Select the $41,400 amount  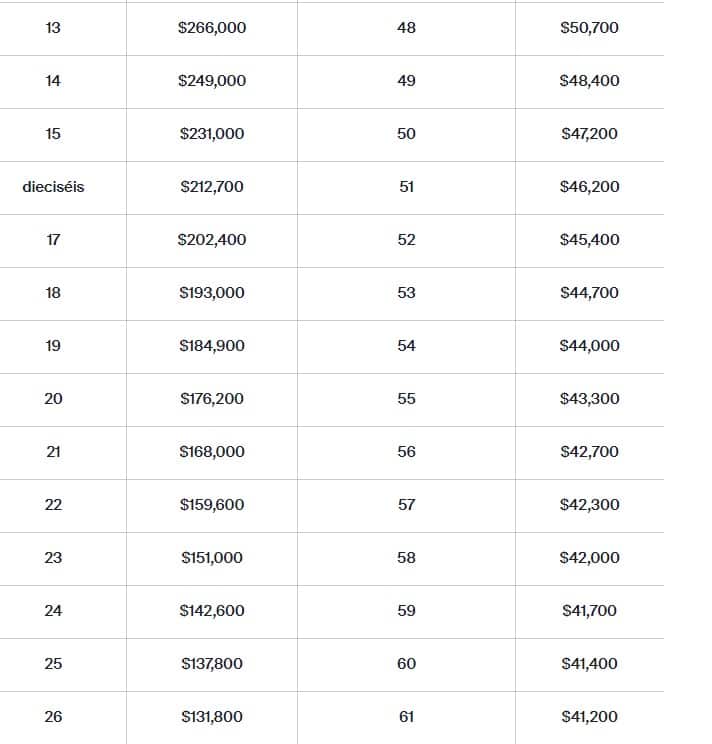click(589, 664)
